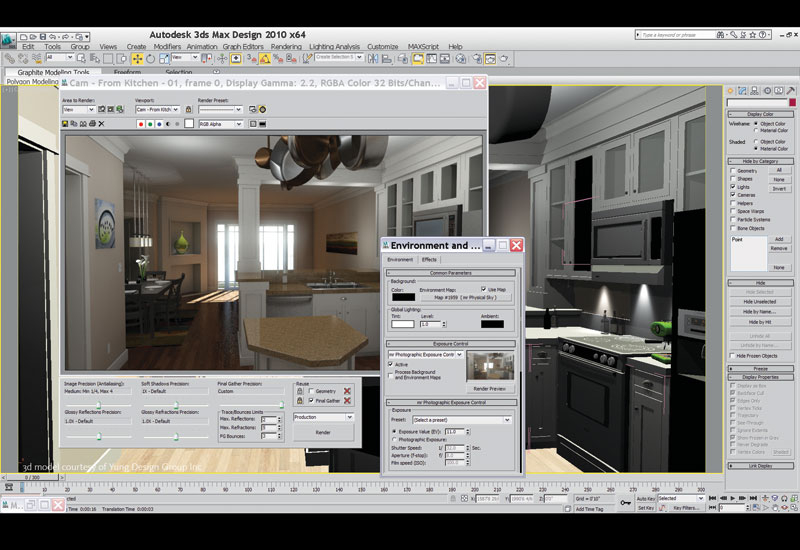This screenshot has height=550, width=800.
Task: Open the MAXScript menu
Action: point(423,46)
